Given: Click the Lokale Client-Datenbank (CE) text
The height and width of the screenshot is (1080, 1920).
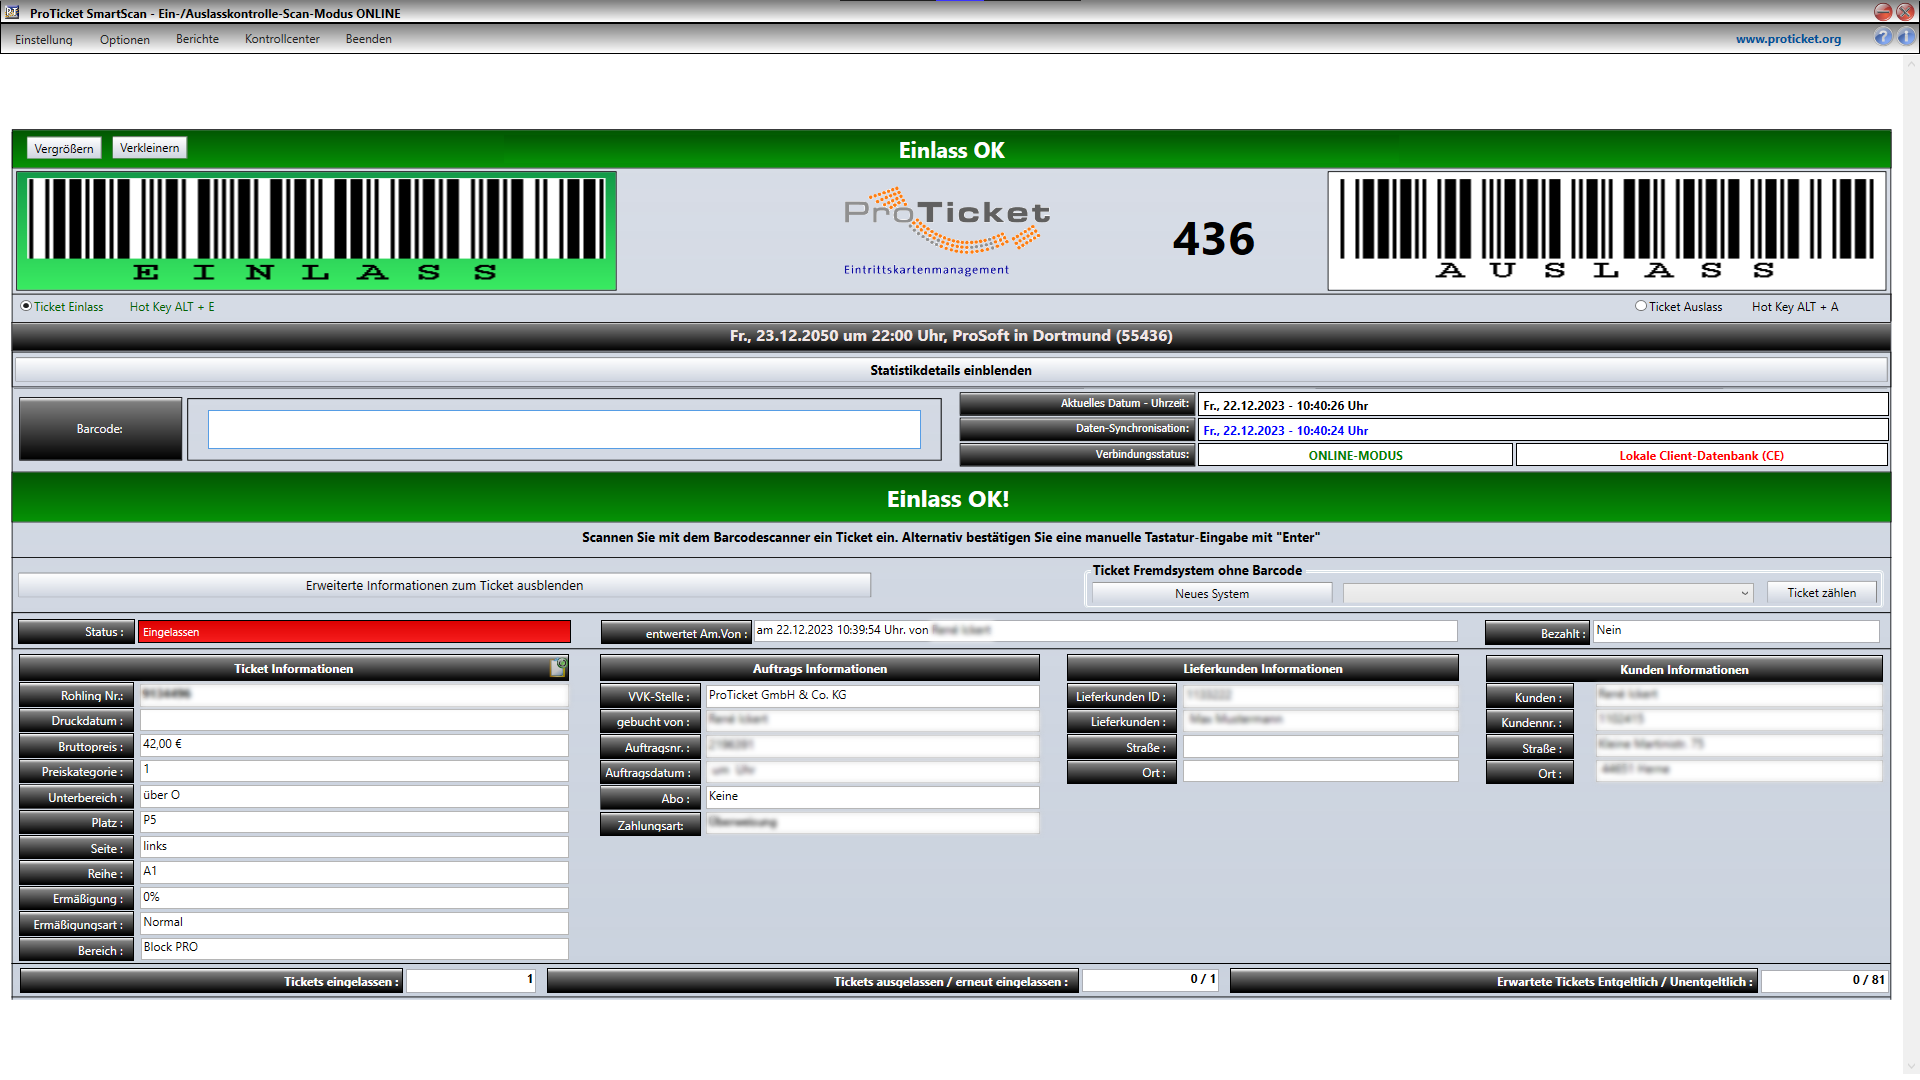Looking at the screenshot, I should [1701, 455].
